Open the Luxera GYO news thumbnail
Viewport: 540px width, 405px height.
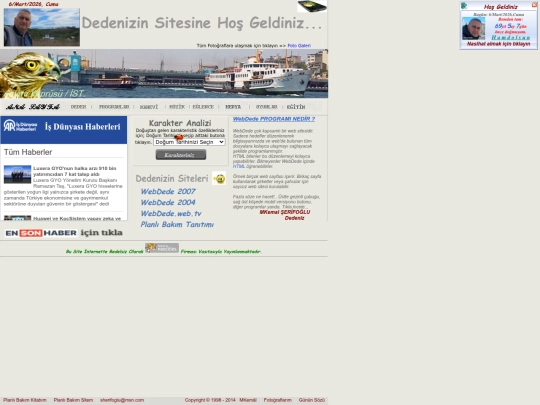(x=17, y=174)
